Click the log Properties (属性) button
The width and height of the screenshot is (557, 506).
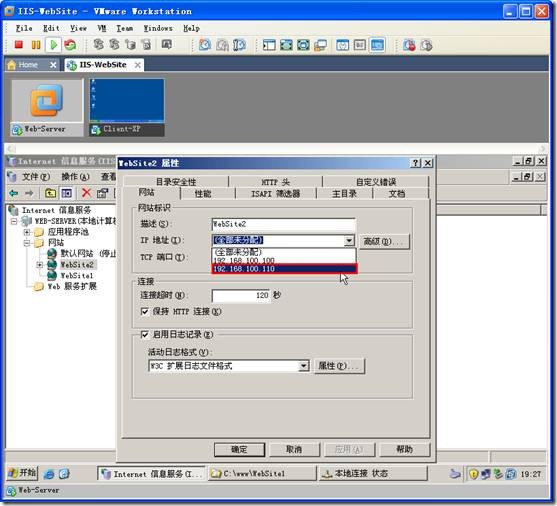pos(339,366)
